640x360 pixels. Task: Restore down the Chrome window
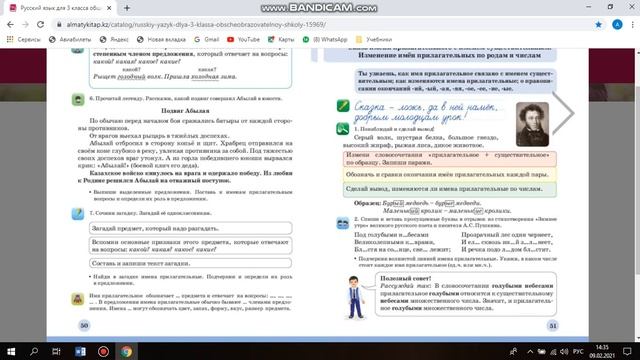610,7
